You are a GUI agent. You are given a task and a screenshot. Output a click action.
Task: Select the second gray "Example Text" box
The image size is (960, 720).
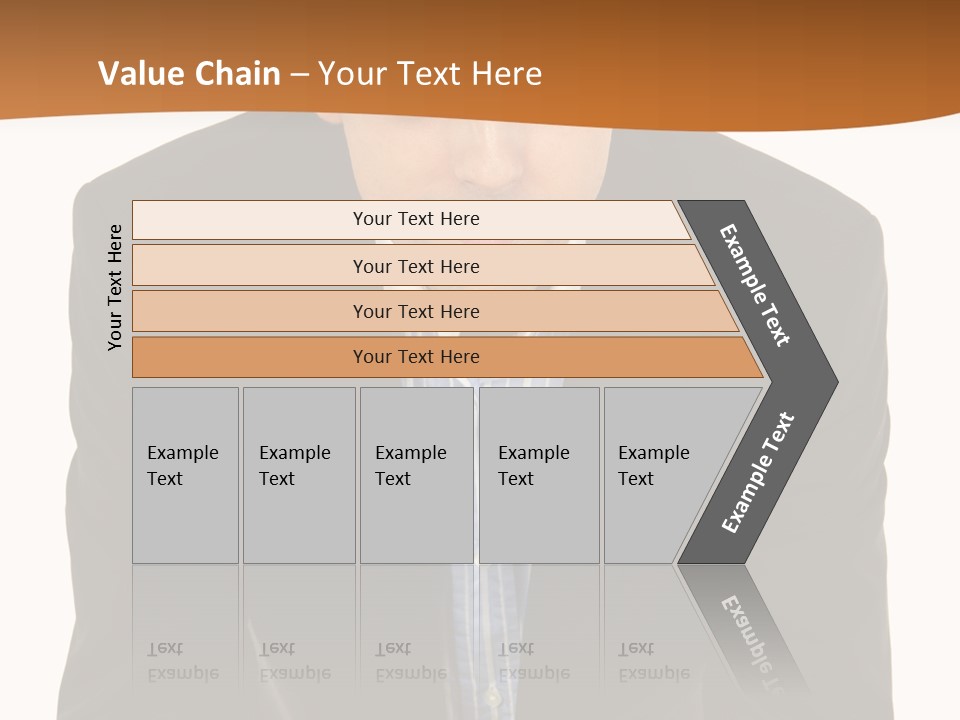pos(298,475)
